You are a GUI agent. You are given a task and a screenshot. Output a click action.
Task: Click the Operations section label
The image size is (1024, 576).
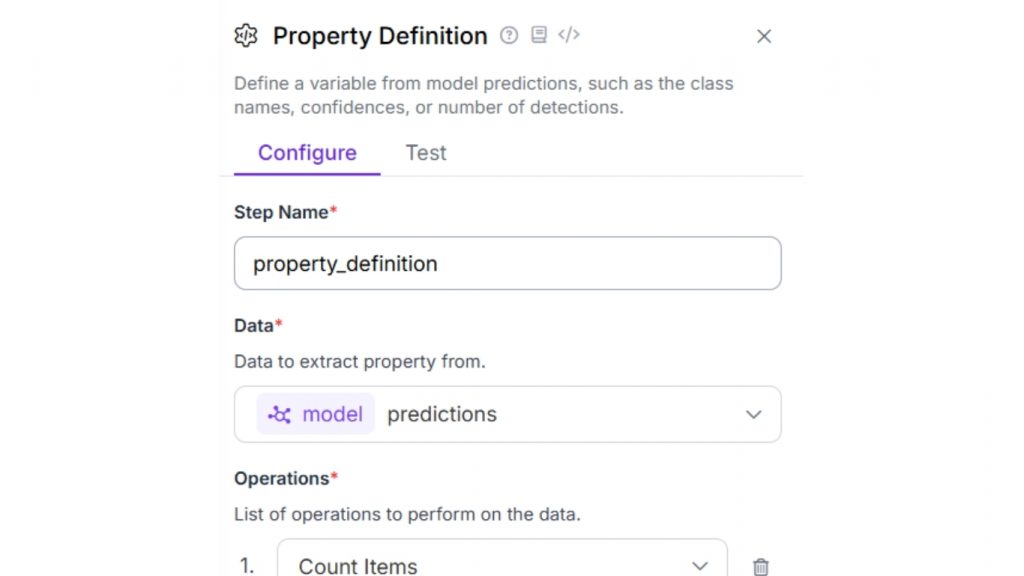click(281, 478)
